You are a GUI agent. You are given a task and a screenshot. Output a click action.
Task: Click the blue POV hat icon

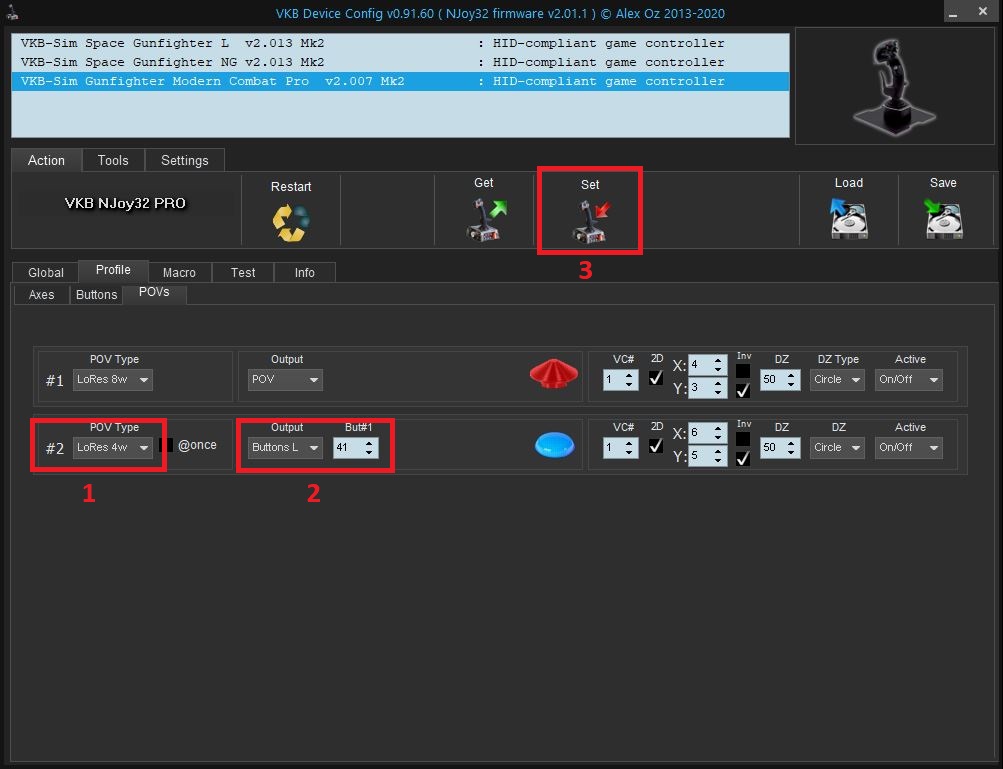coord(555,445)
